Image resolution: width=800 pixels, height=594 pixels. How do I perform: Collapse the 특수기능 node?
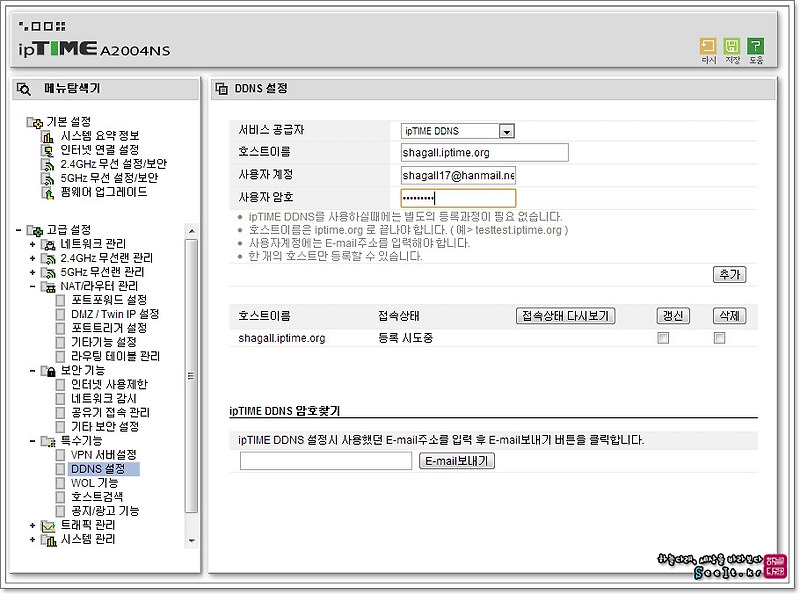tap(32, 441)
